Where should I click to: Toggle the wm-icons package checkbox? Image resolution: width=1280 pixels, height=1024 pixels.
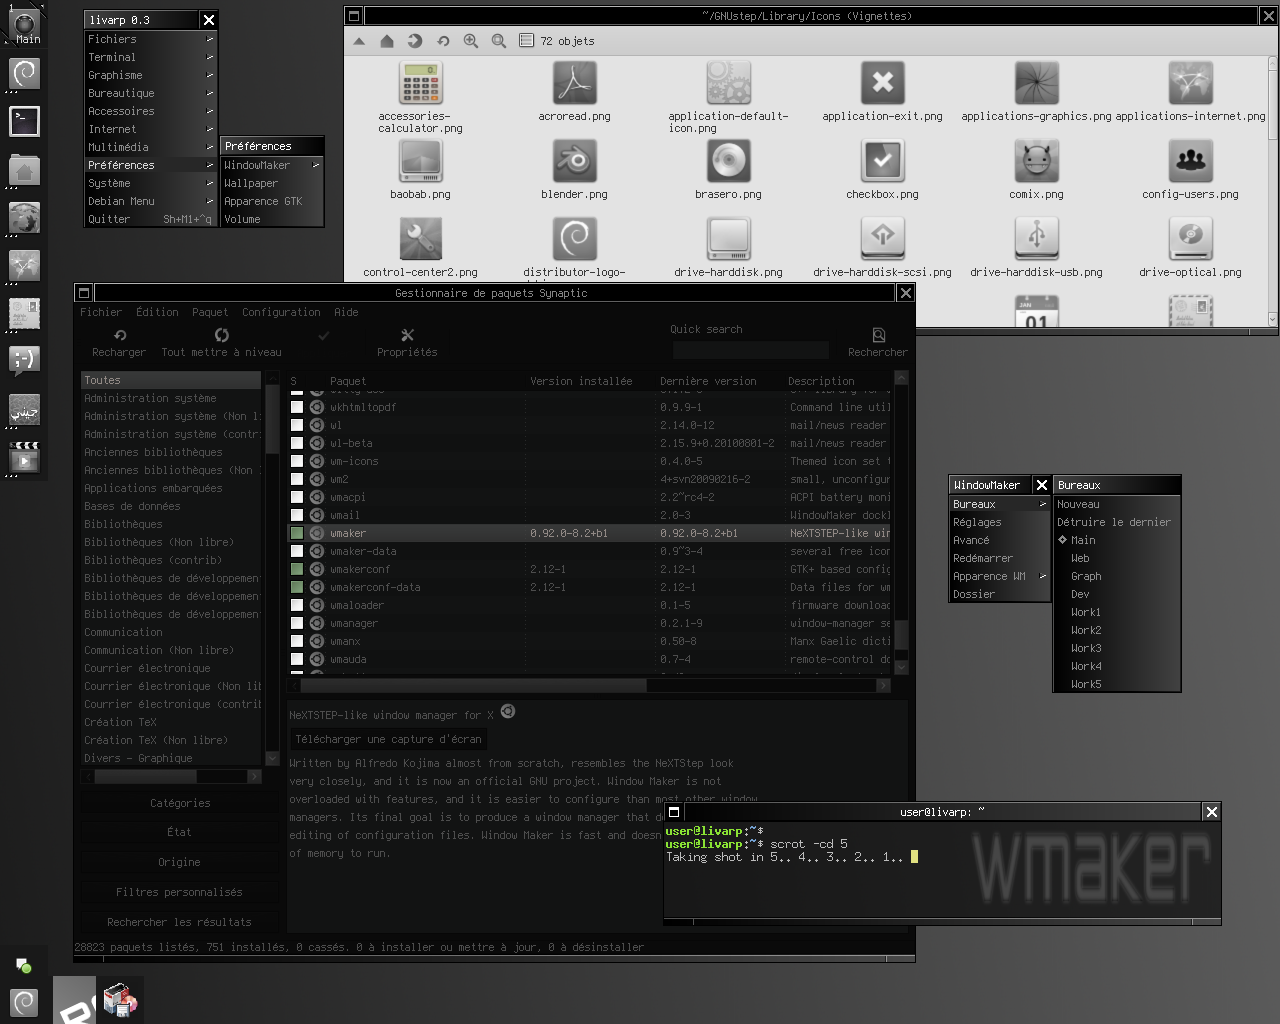click(x=297, y=461)
